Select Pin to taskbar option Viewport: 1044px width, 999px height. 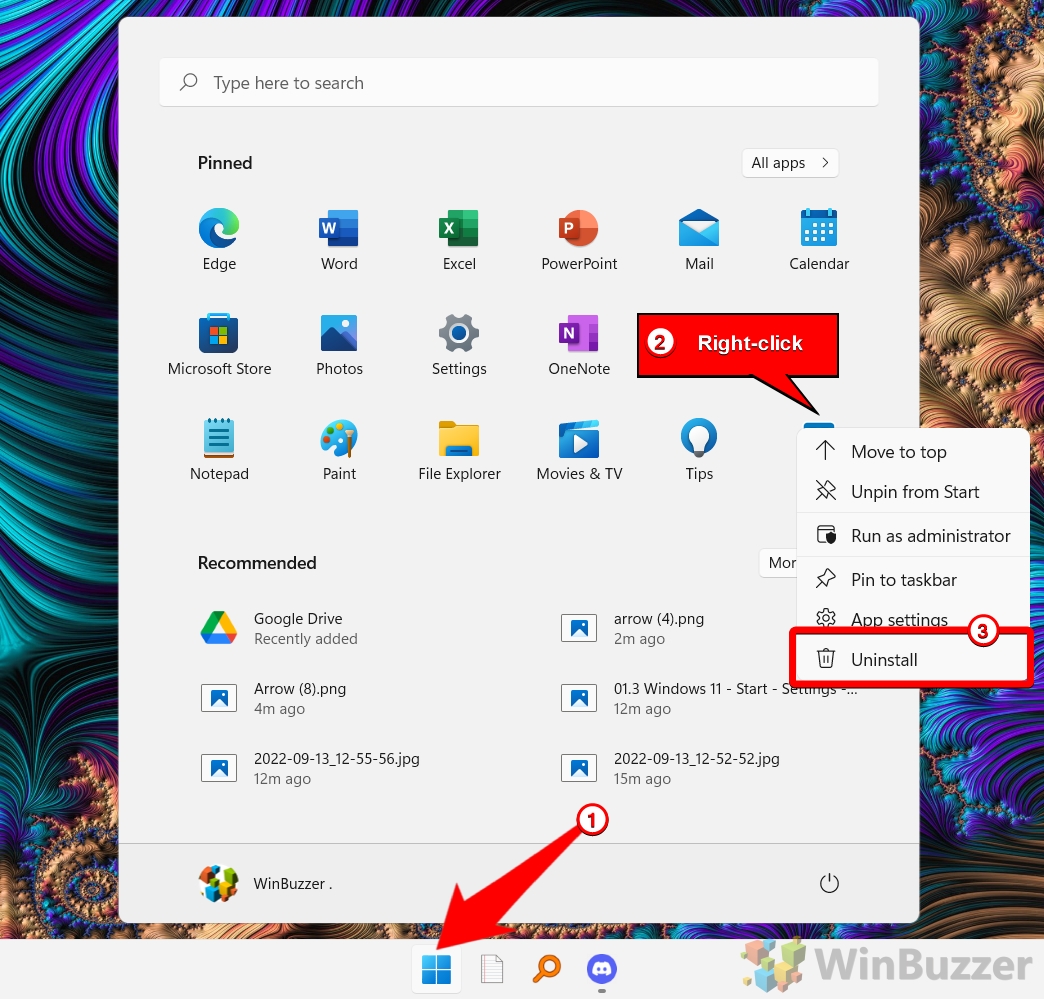(913, 579)
